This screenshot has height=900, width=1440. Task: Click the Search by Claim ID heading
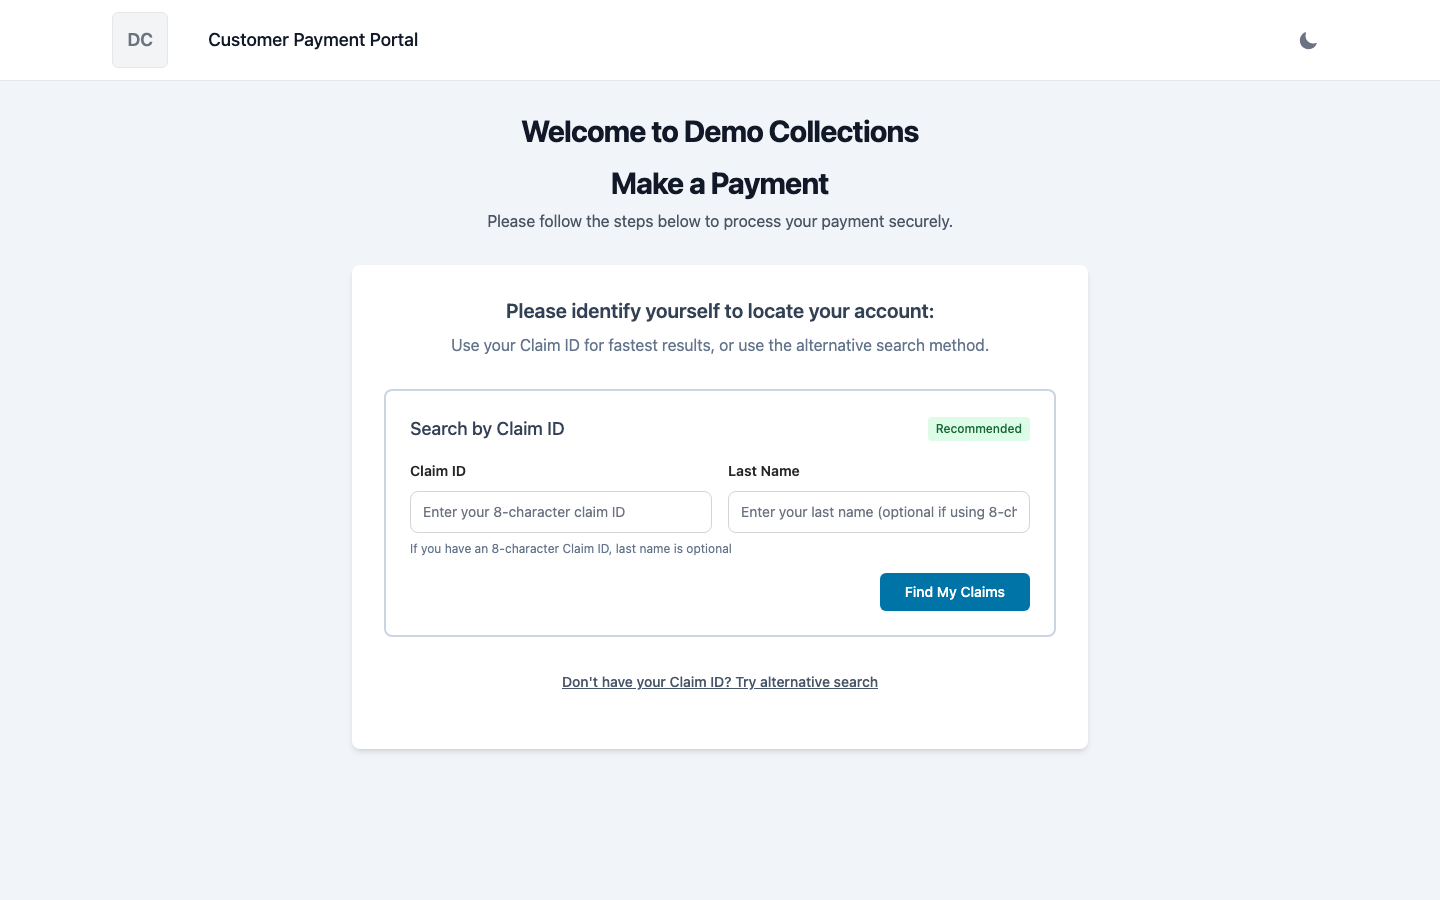point(487,428)
